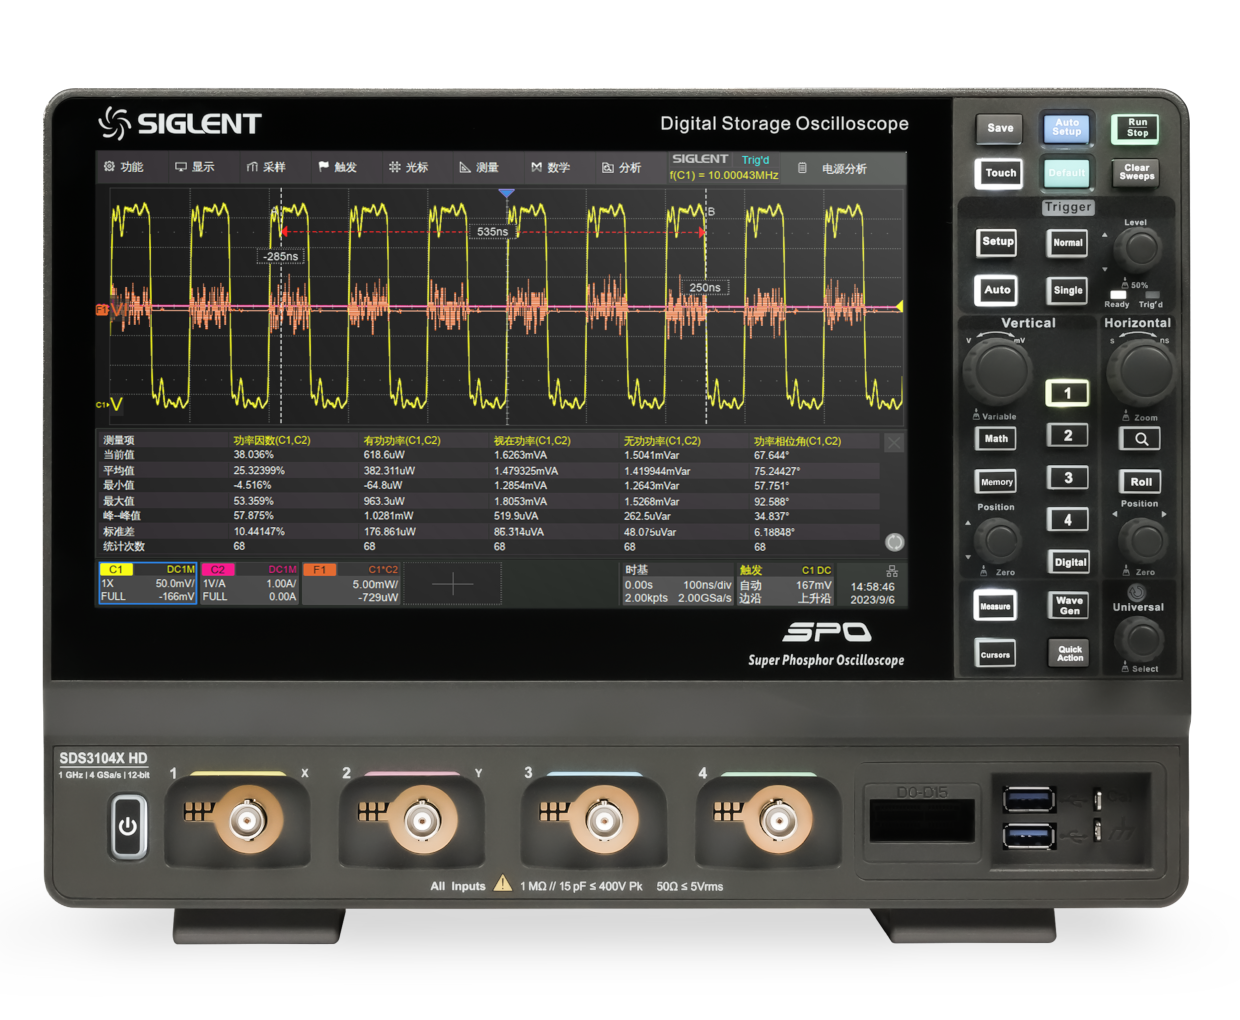Open the 分析 (Analysis) menu
The image size is (1240, 1020).
point(622,167)
